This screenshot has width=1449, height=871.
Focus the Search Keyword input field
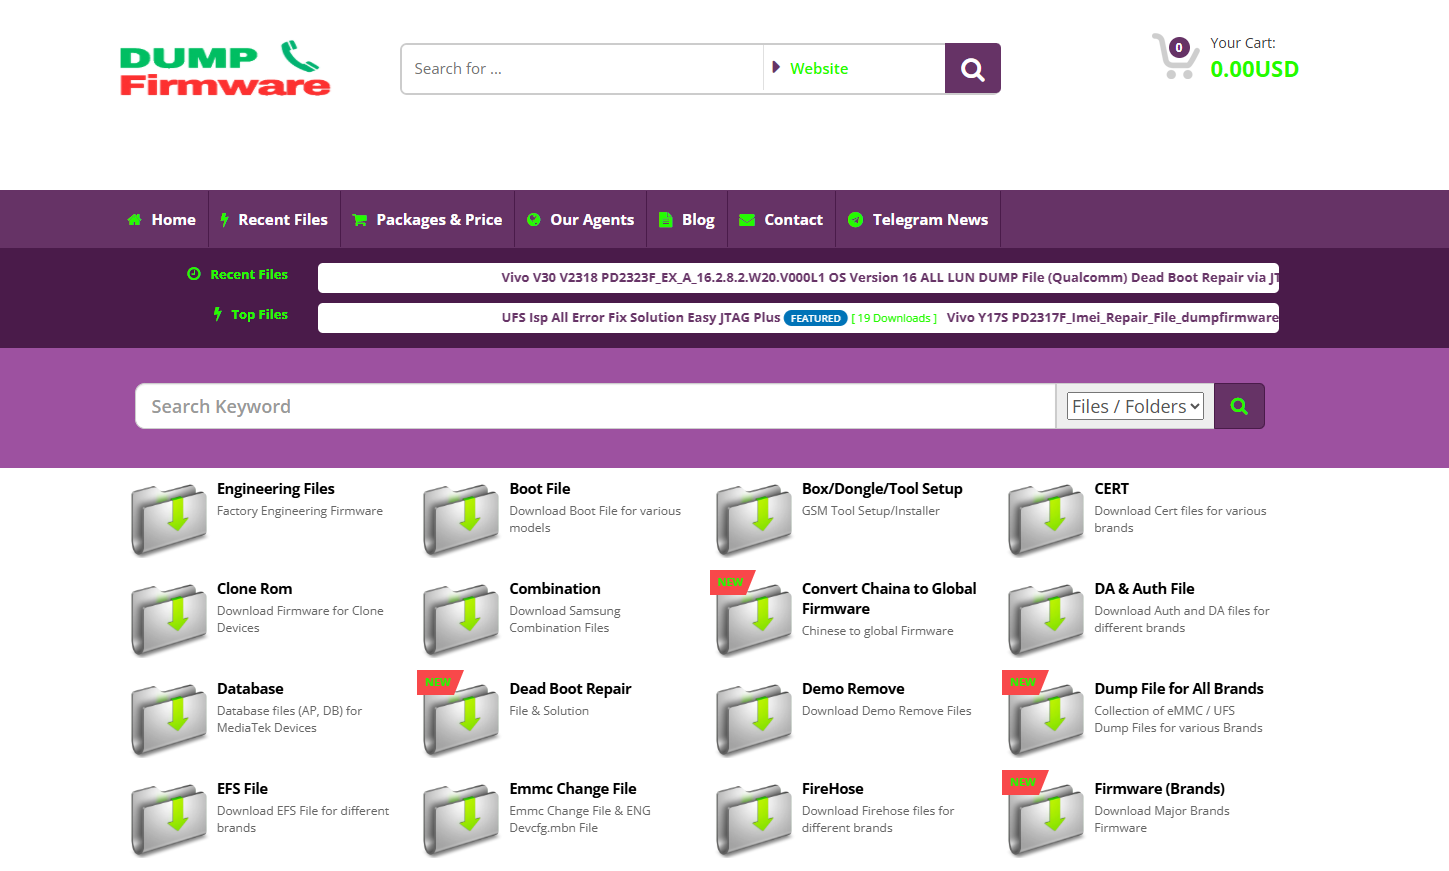pyautogui.click(x=596, y=406)
